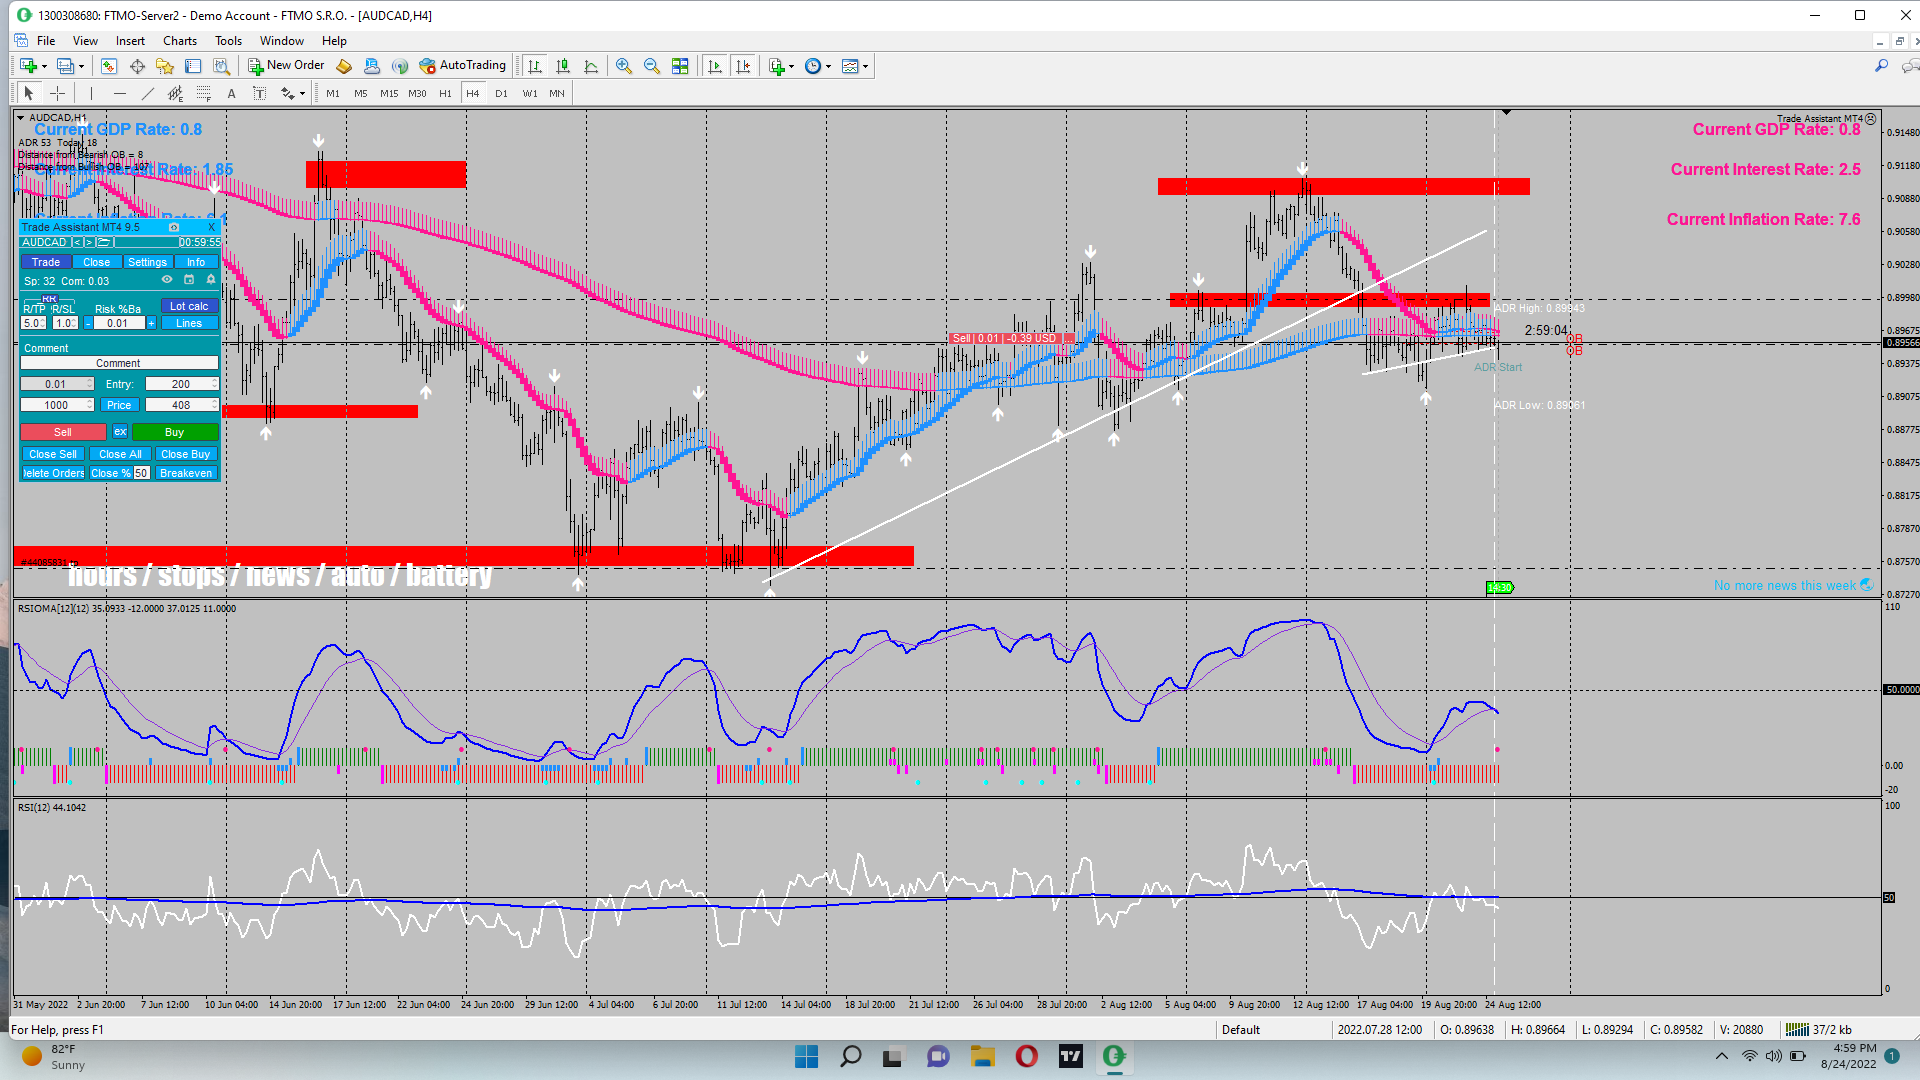Toggle the eye icon in Trade Assistant

click(167, 280)
